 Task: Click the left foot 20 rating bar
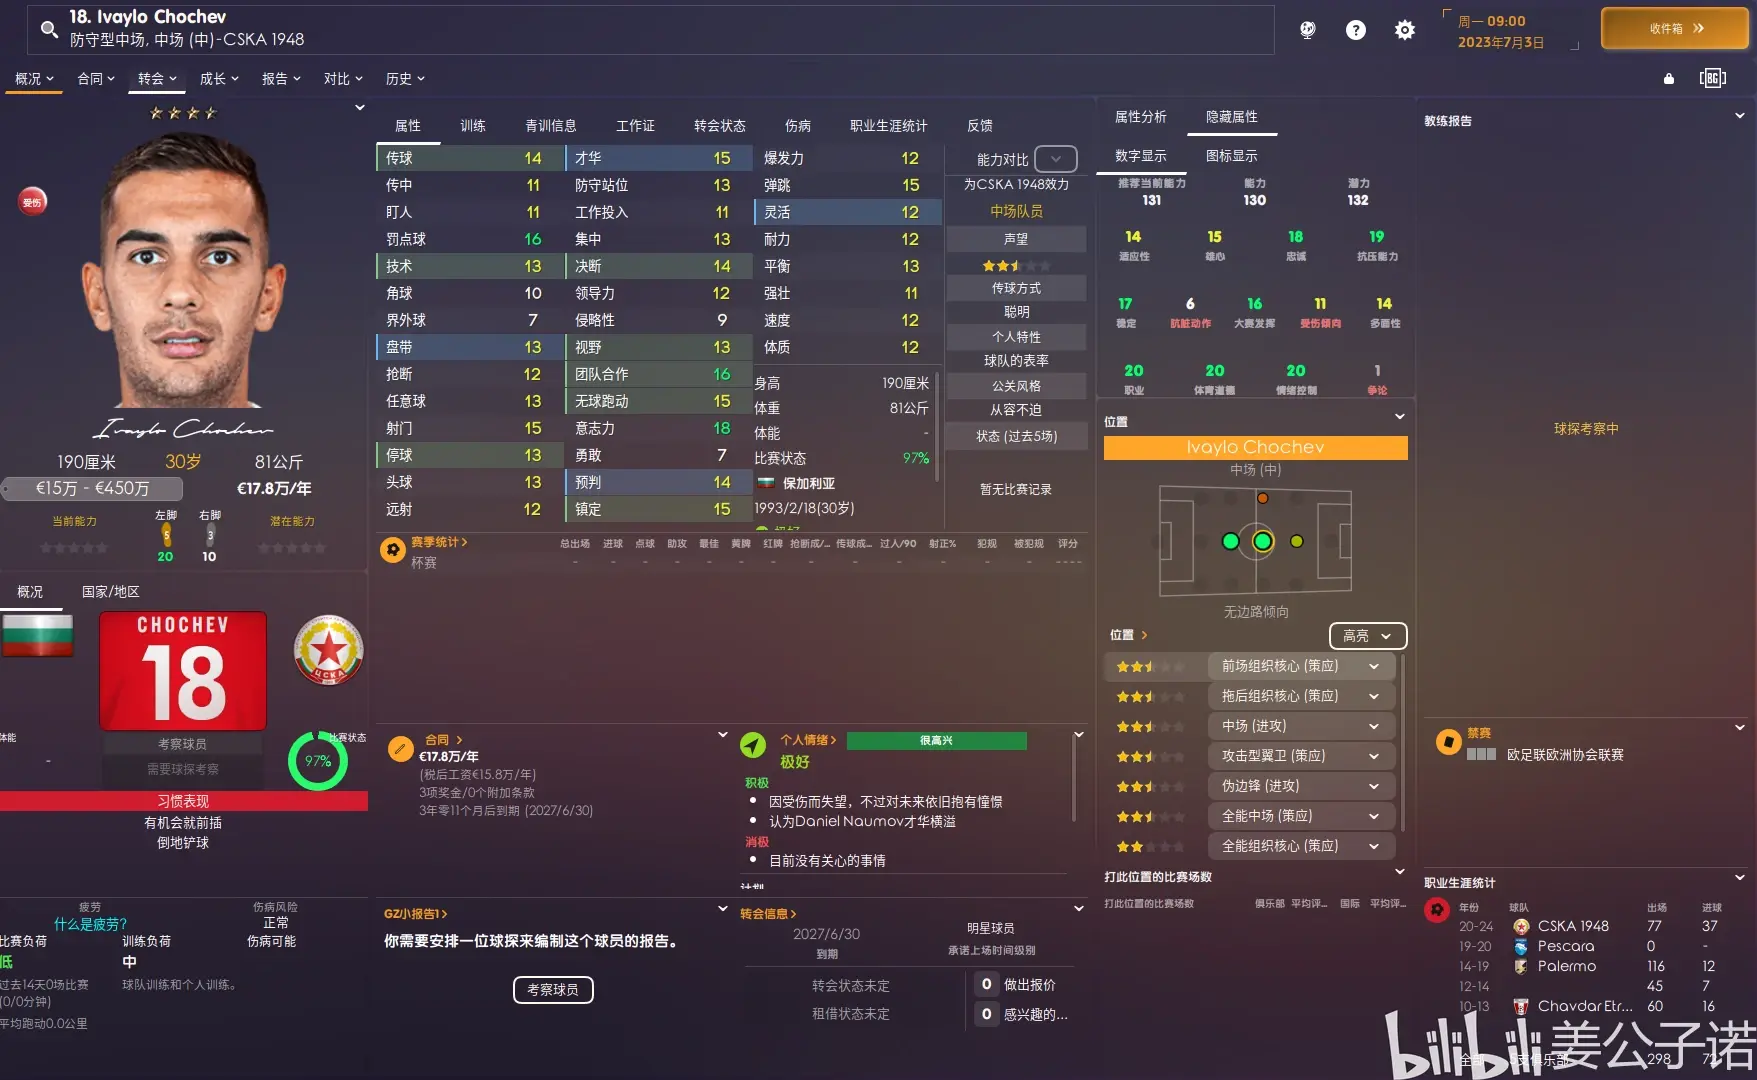coord(166,536)
